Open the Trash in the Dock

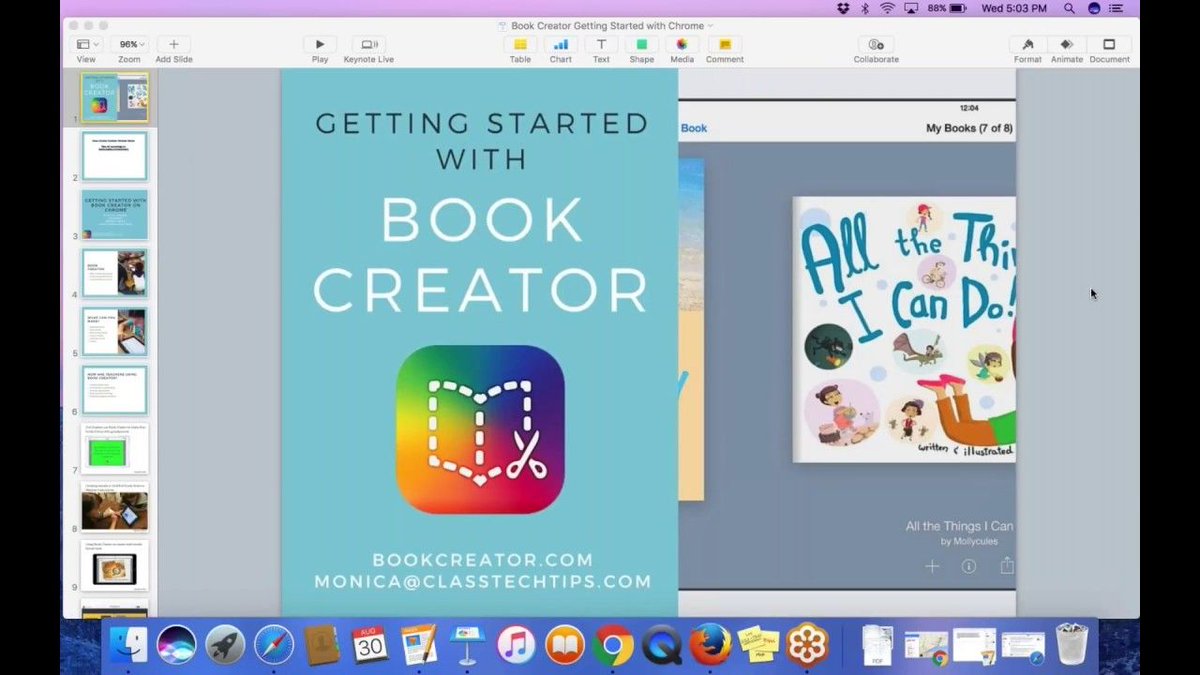(1072, 645)
